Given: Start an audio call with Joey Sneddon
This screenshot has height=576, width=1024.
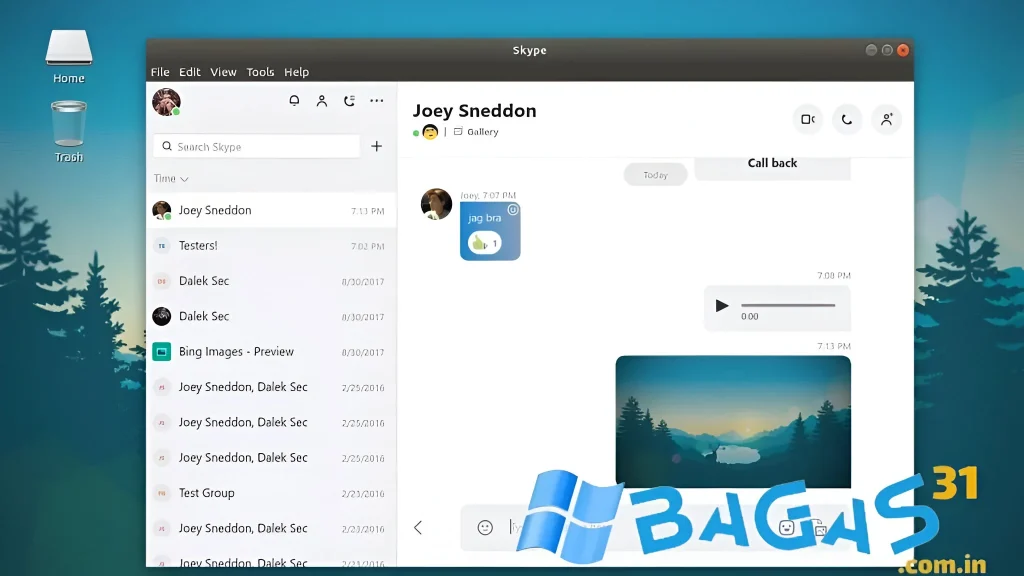Looking at the screenshot, I should tap(847, 120).
